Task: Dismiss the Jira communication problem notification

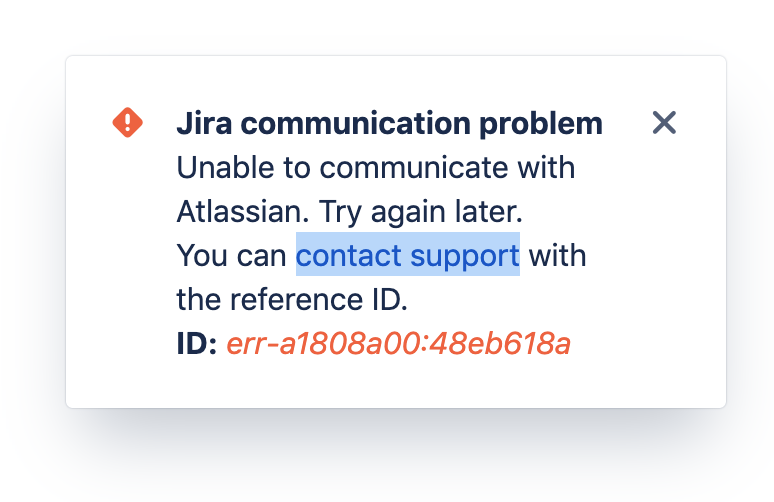Action: pos(664,122)
